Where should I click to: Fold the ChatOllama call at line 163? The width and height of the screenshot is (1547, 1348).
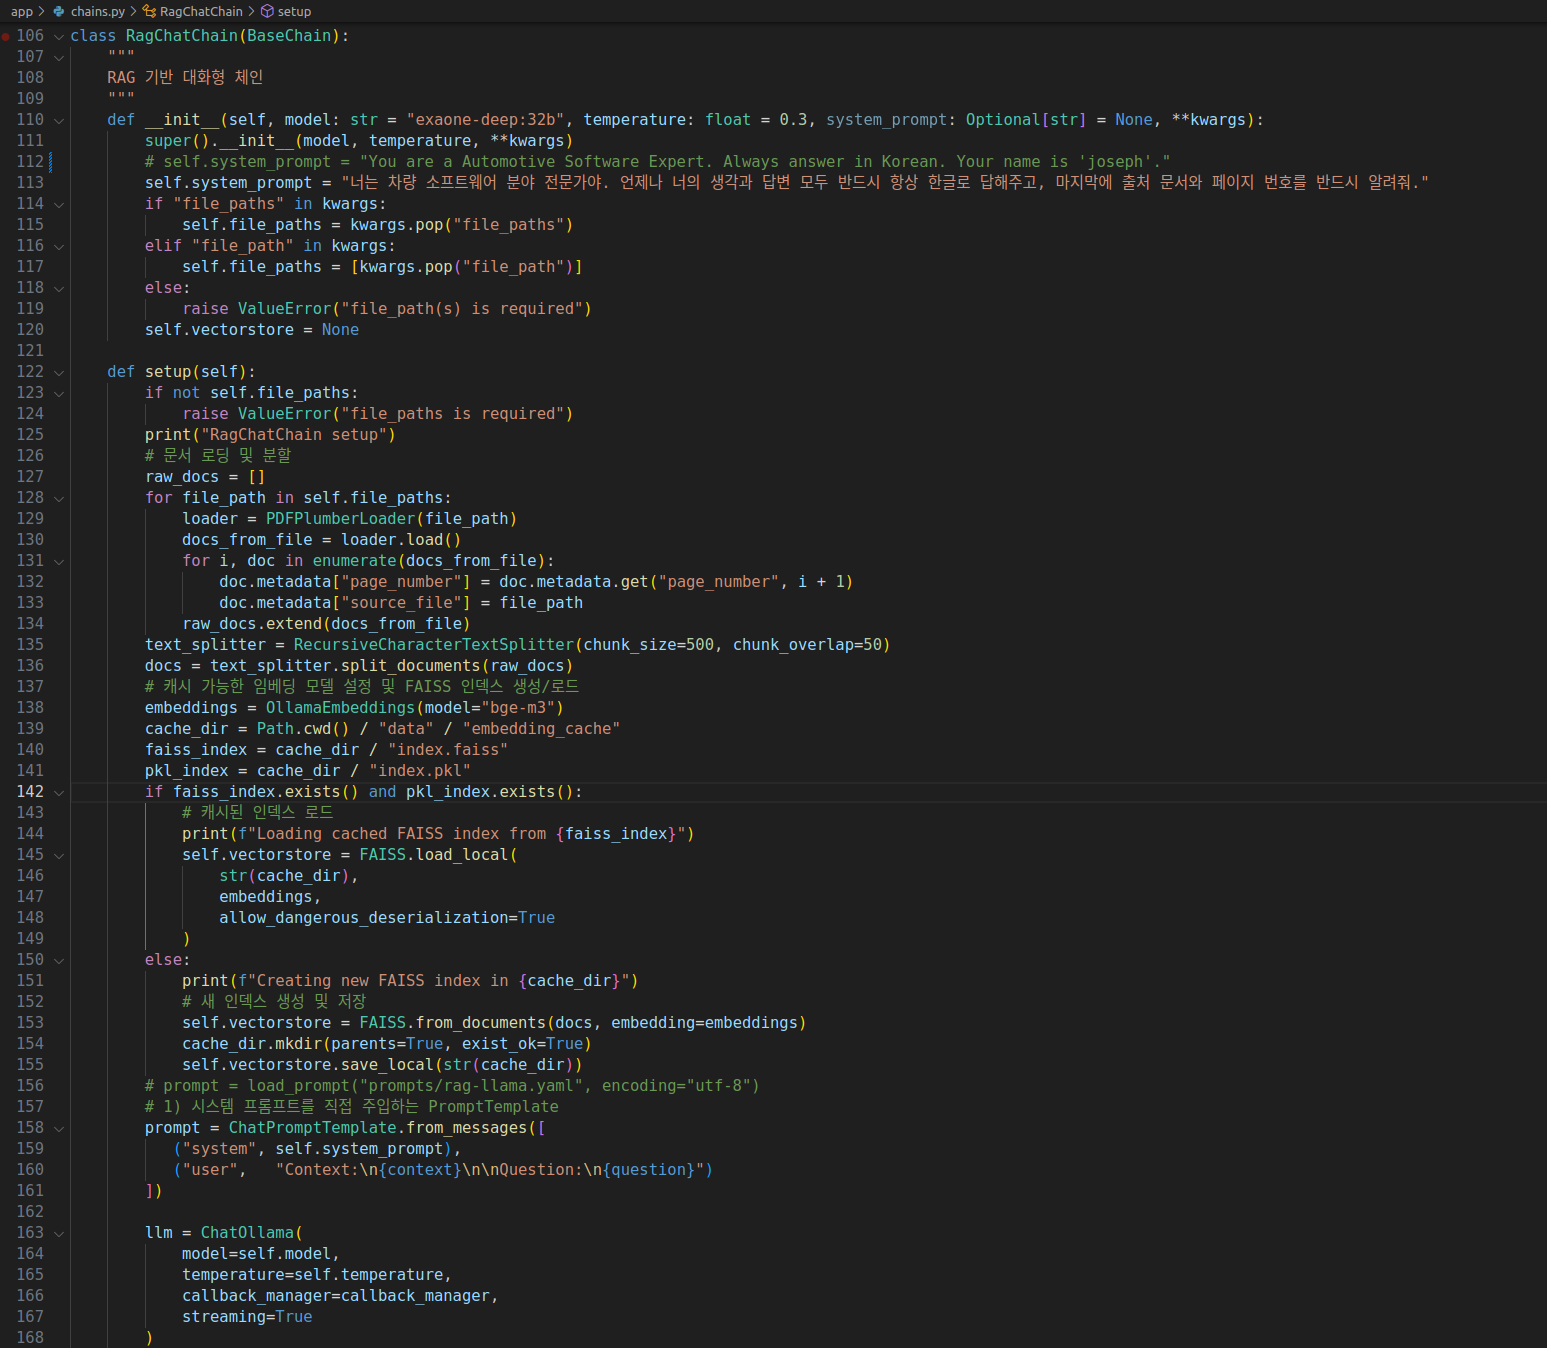click(59, 1233)
